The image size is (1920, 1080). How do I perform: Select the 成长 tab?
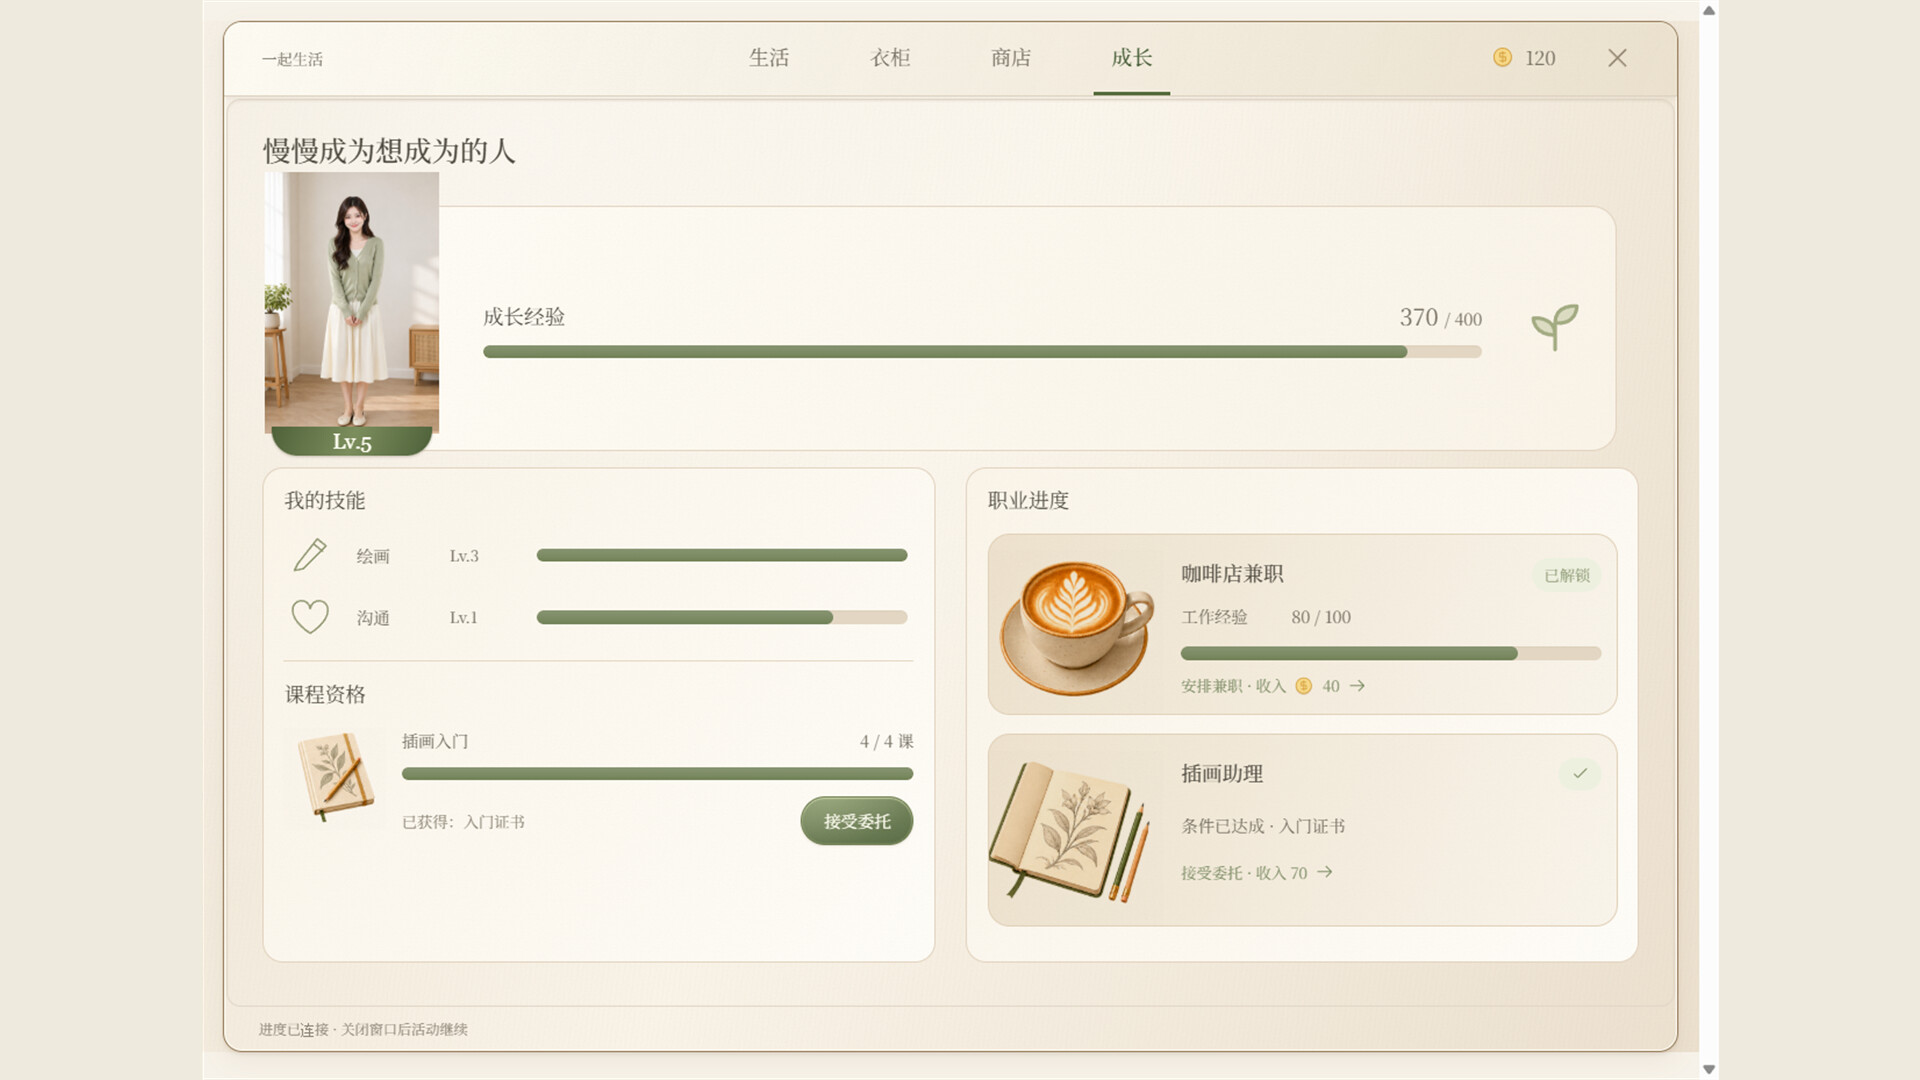click(x=1131, y=58)
